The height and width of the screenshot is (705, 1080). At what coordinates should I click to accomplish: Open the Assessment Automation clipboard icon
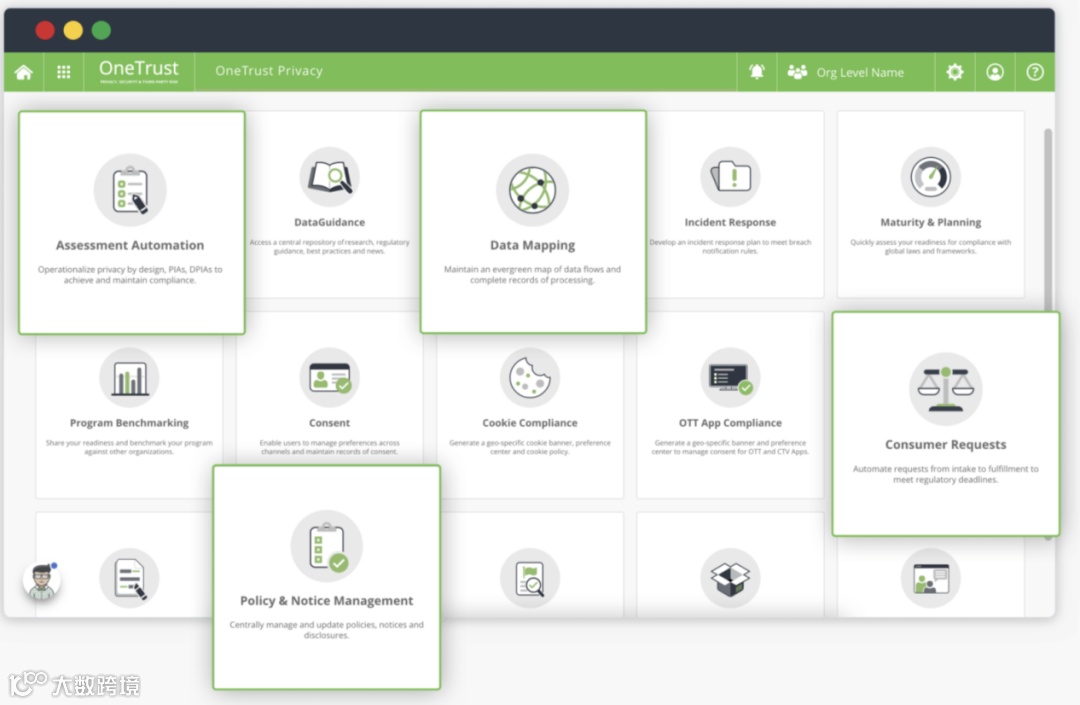point(130,190)
